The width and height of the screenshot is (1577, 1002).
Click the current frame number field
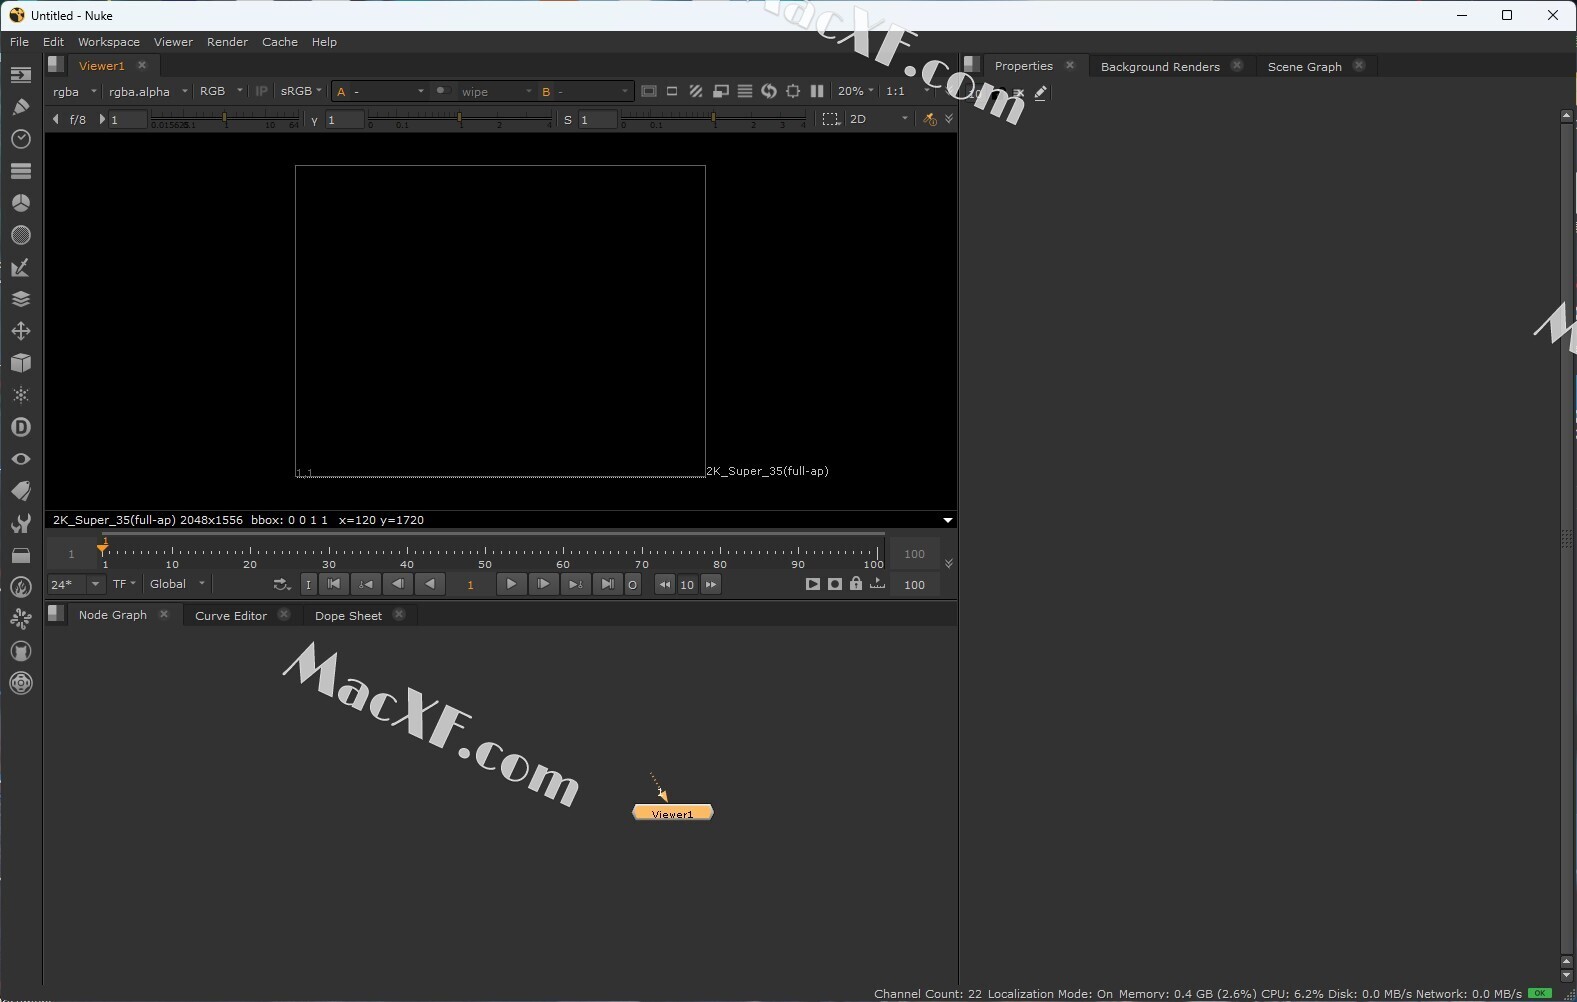point(470,585)
